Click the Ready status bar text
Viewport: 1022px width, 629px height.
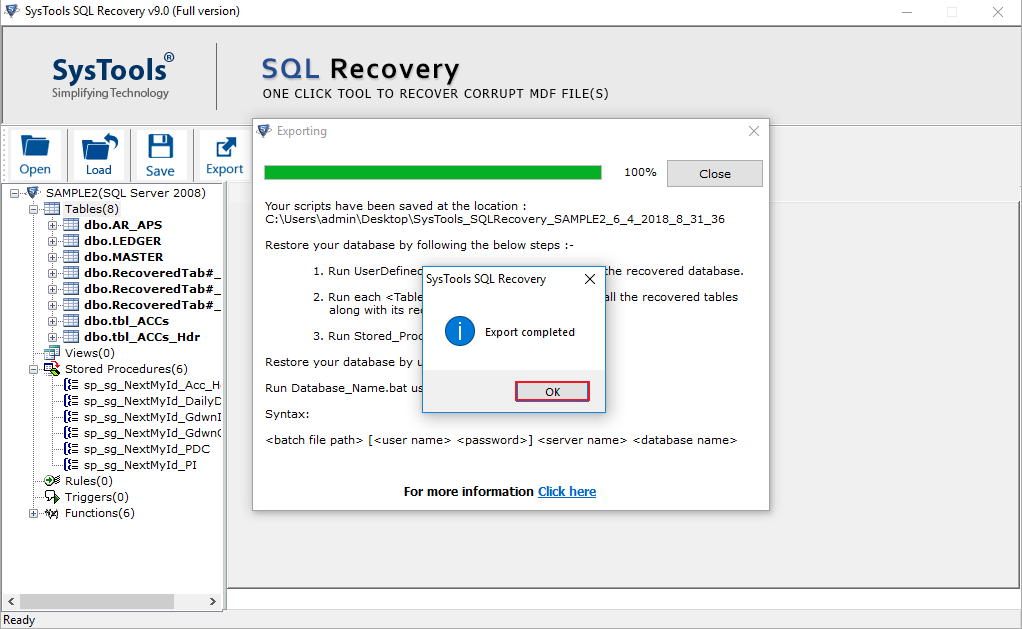pyautogui.click(x=19, y=620)
